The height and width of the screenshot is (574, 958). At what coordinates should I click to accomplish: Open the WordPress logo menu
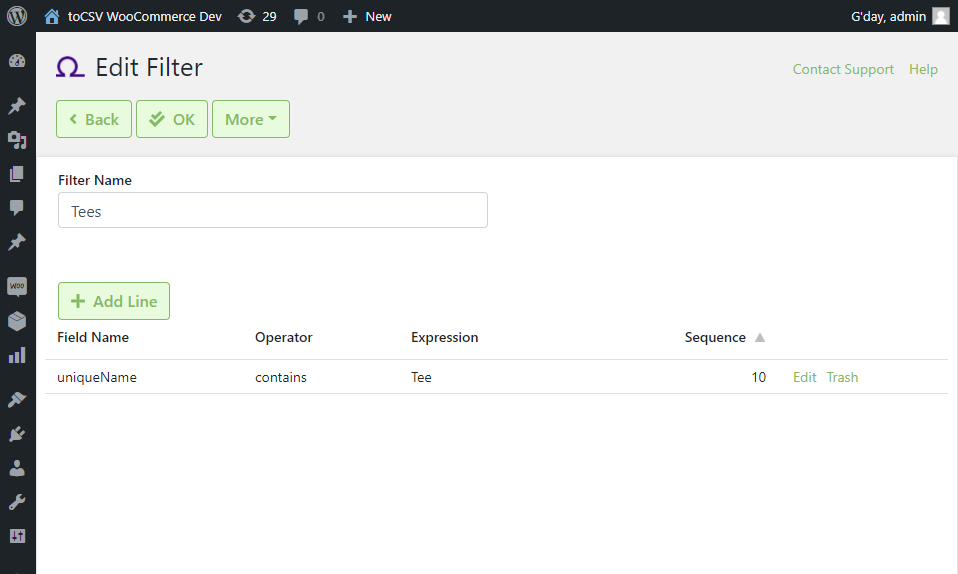click(x=17, y=16)
